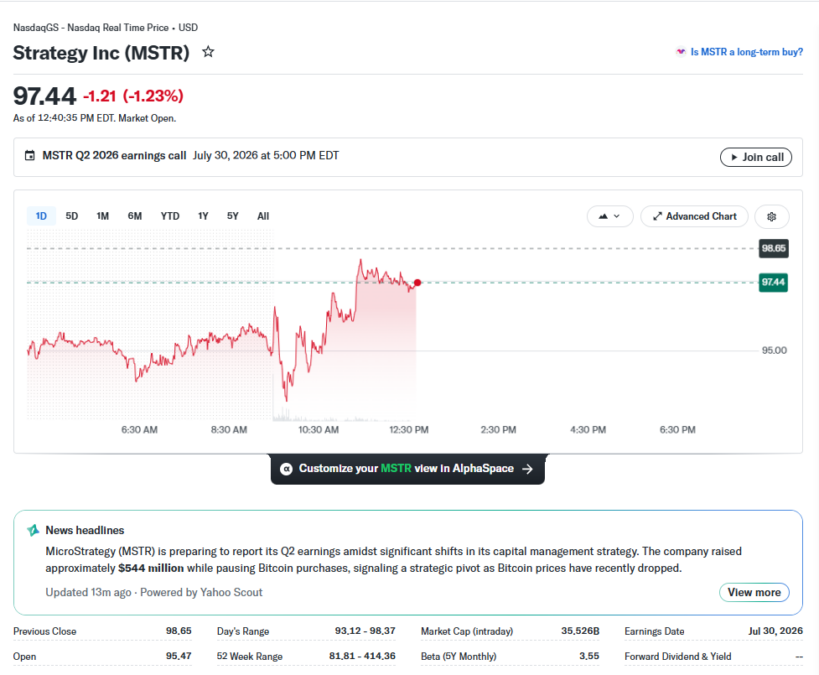The width and height of the screenshot is (819, 675).
Task: Open the chart type dropdown
Action: pyautogui.click(x=610, y=216)
